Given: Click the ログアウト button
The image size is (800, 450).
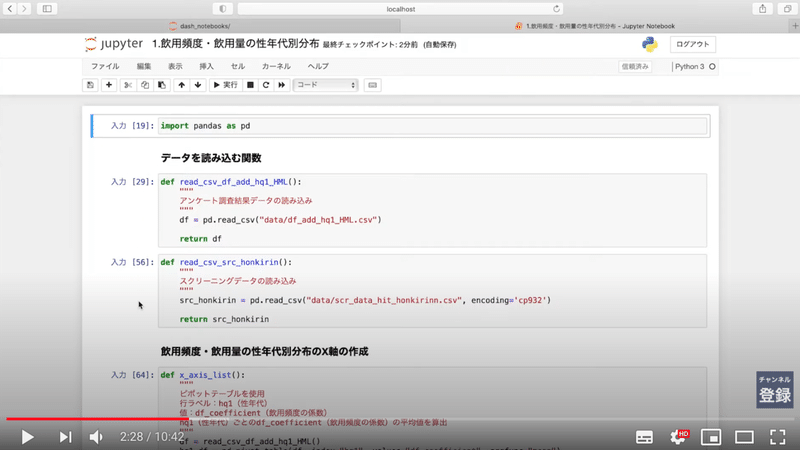Looking at the screenshot, I should pyautogui.click(x=692, y=44).
